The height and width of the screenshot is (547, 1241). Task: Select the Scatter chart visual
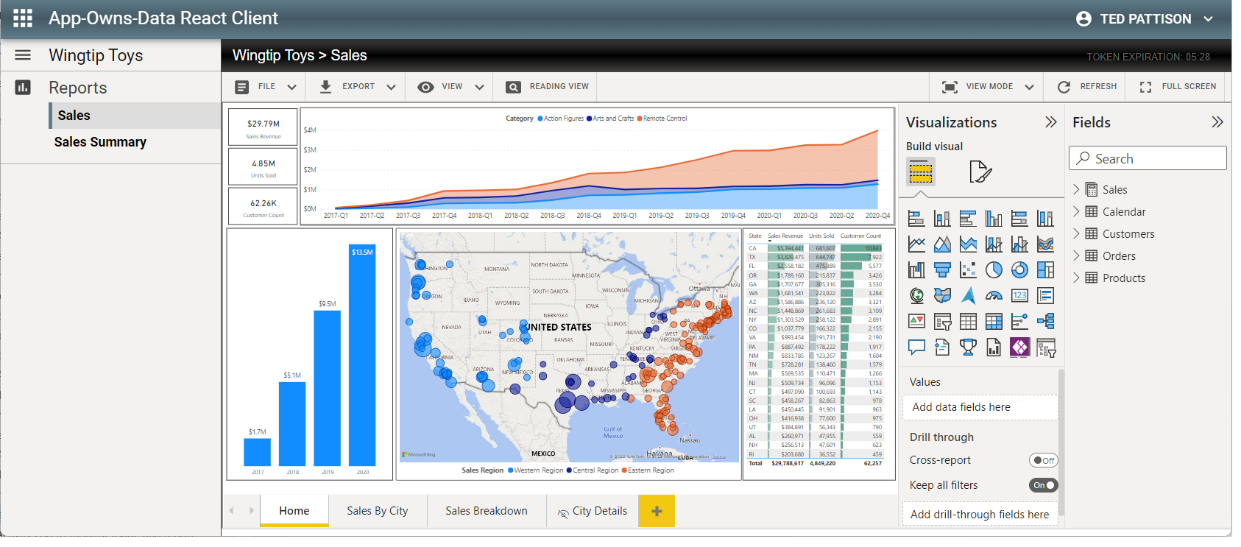coord(968,269)
